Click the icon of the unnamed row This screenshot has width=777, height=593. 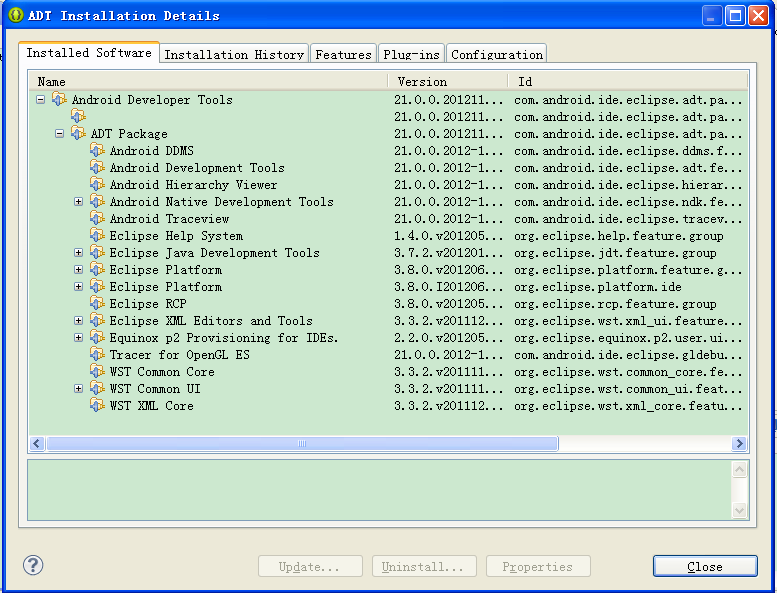point(78,116)
